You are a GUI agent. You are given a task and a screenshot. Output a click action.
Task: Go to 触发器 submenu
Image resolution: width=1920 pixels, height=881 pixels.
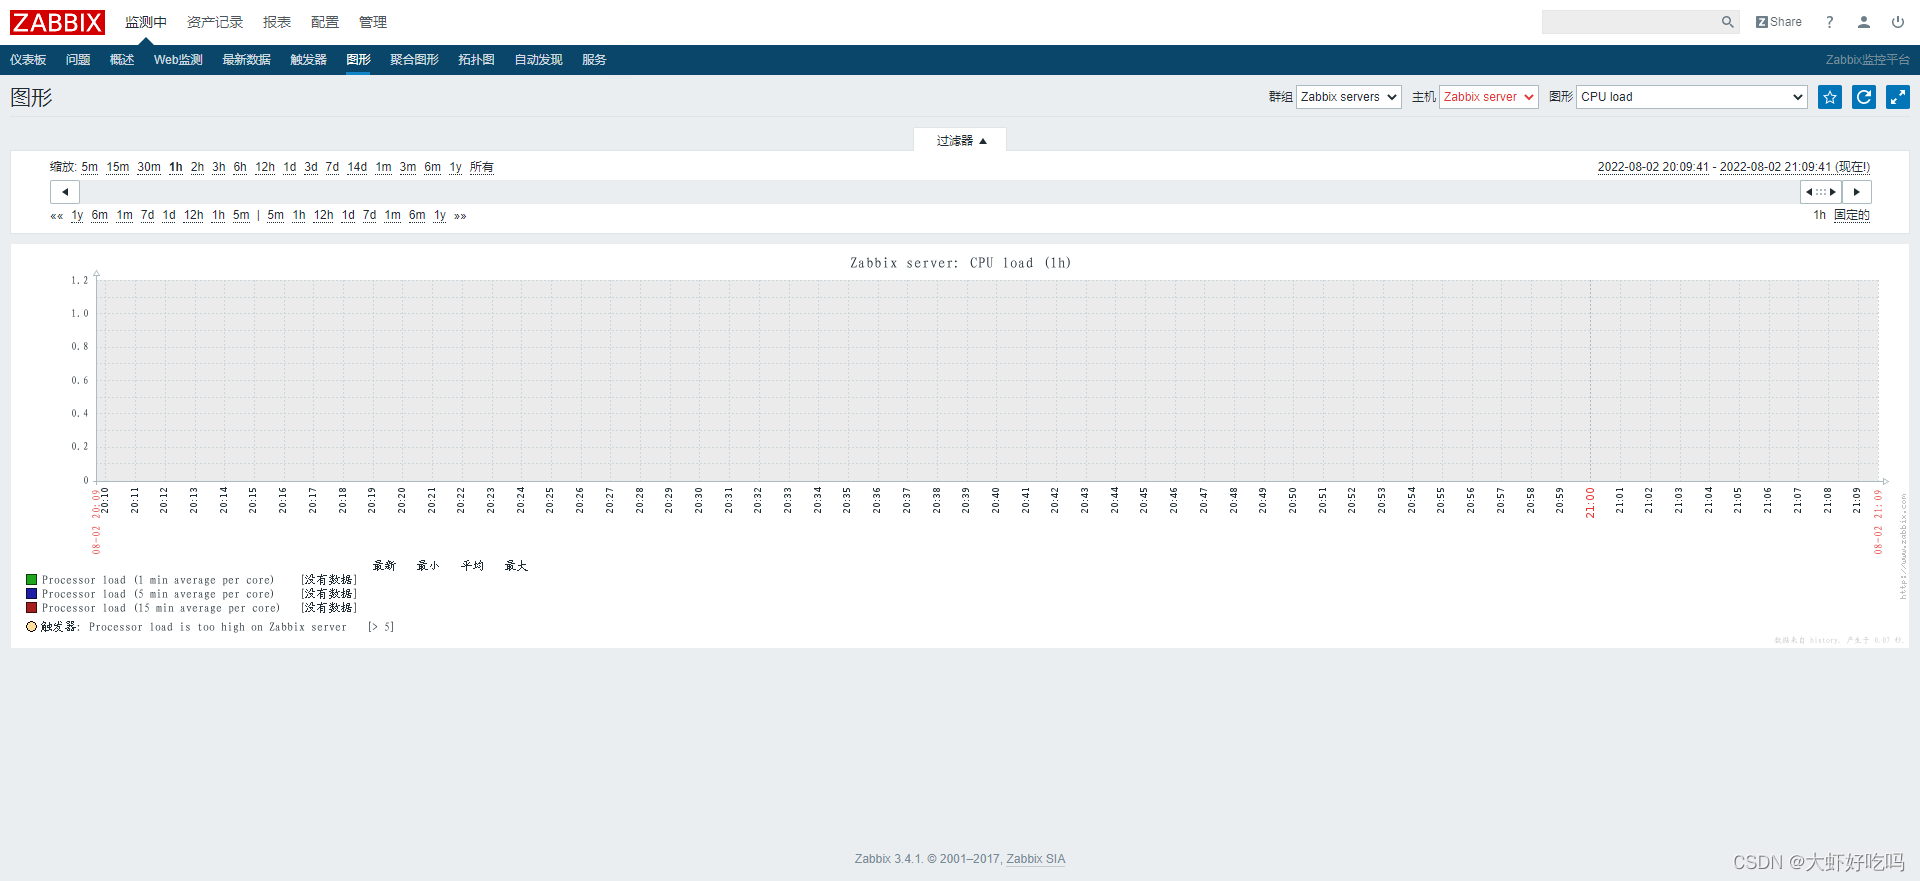[308, 60]
